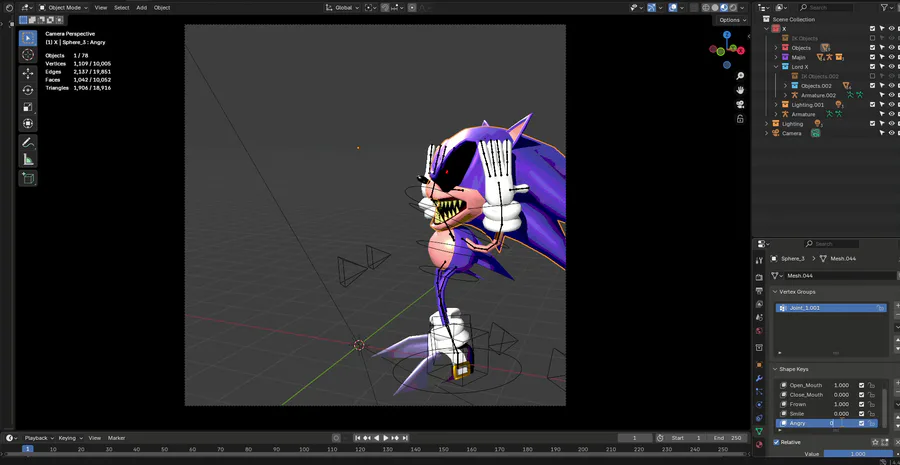This screenshot has height=465, width=900.
Task: Open the viewport Options dropdown
Action: [733, 20]
